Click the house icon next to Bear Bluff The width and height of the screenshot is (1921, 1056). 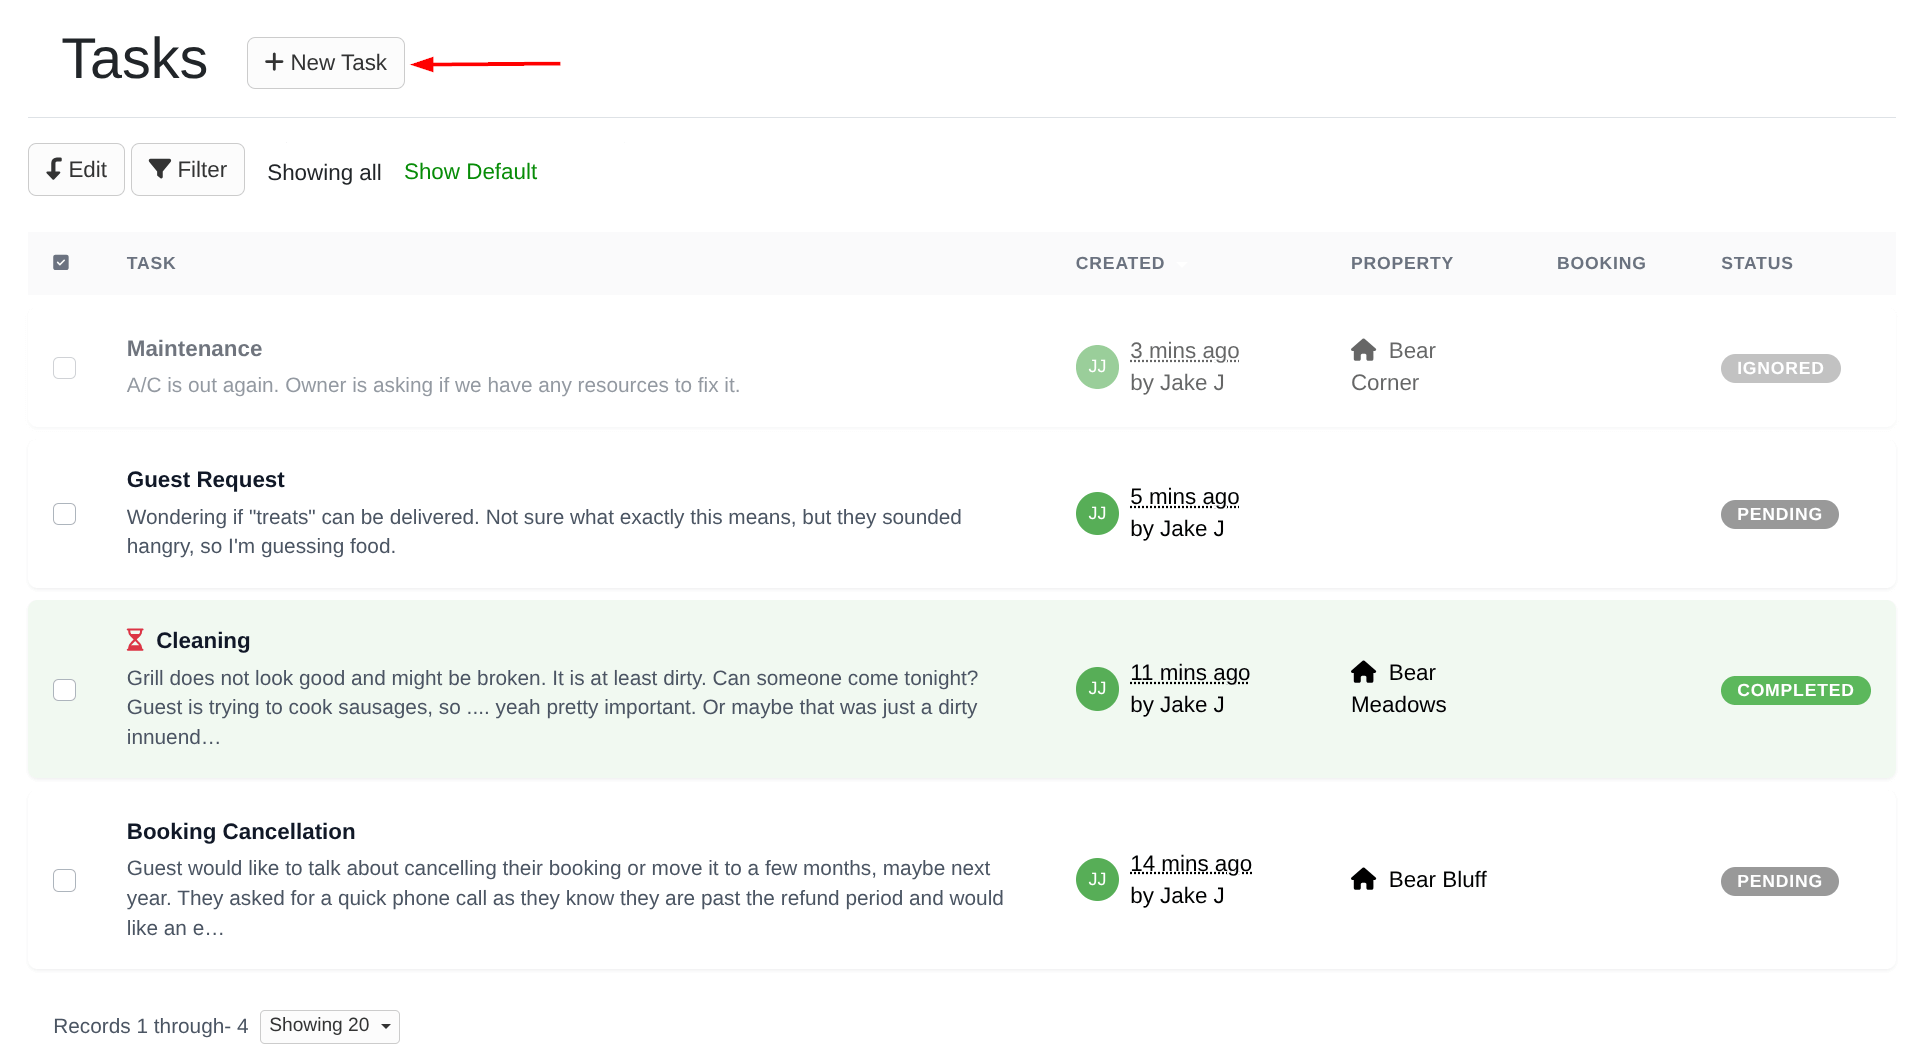[x=1363, y=878]
